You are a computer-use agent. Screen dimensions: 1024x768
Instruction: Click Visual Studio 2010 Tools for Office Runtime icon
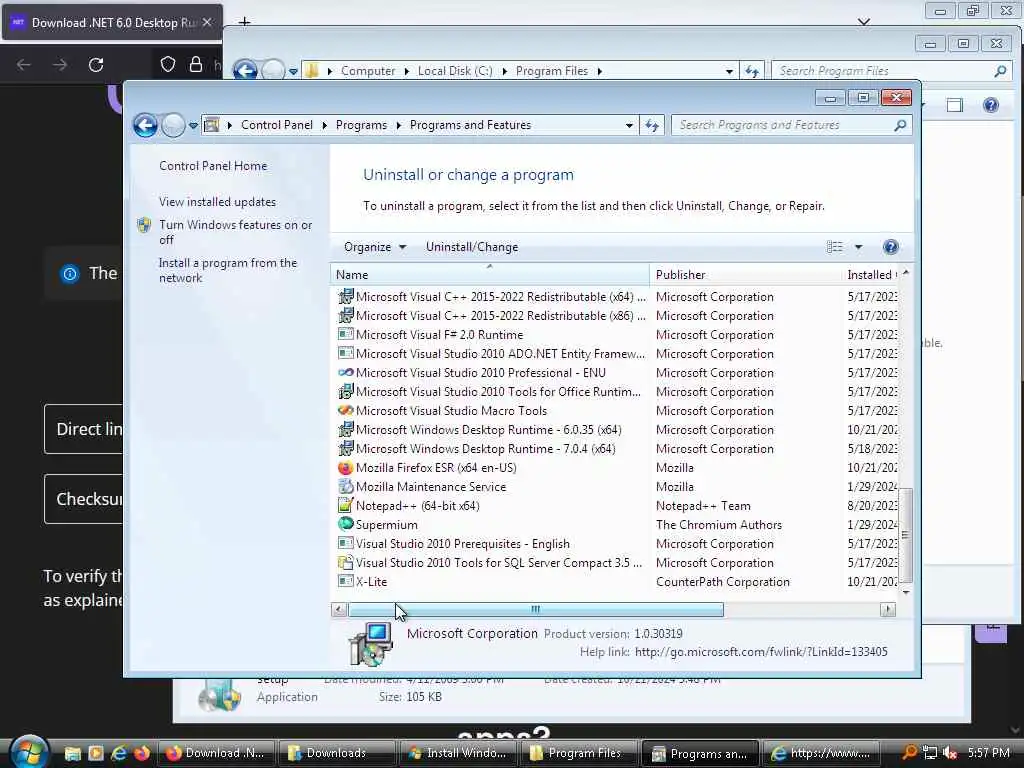(345, 391)
